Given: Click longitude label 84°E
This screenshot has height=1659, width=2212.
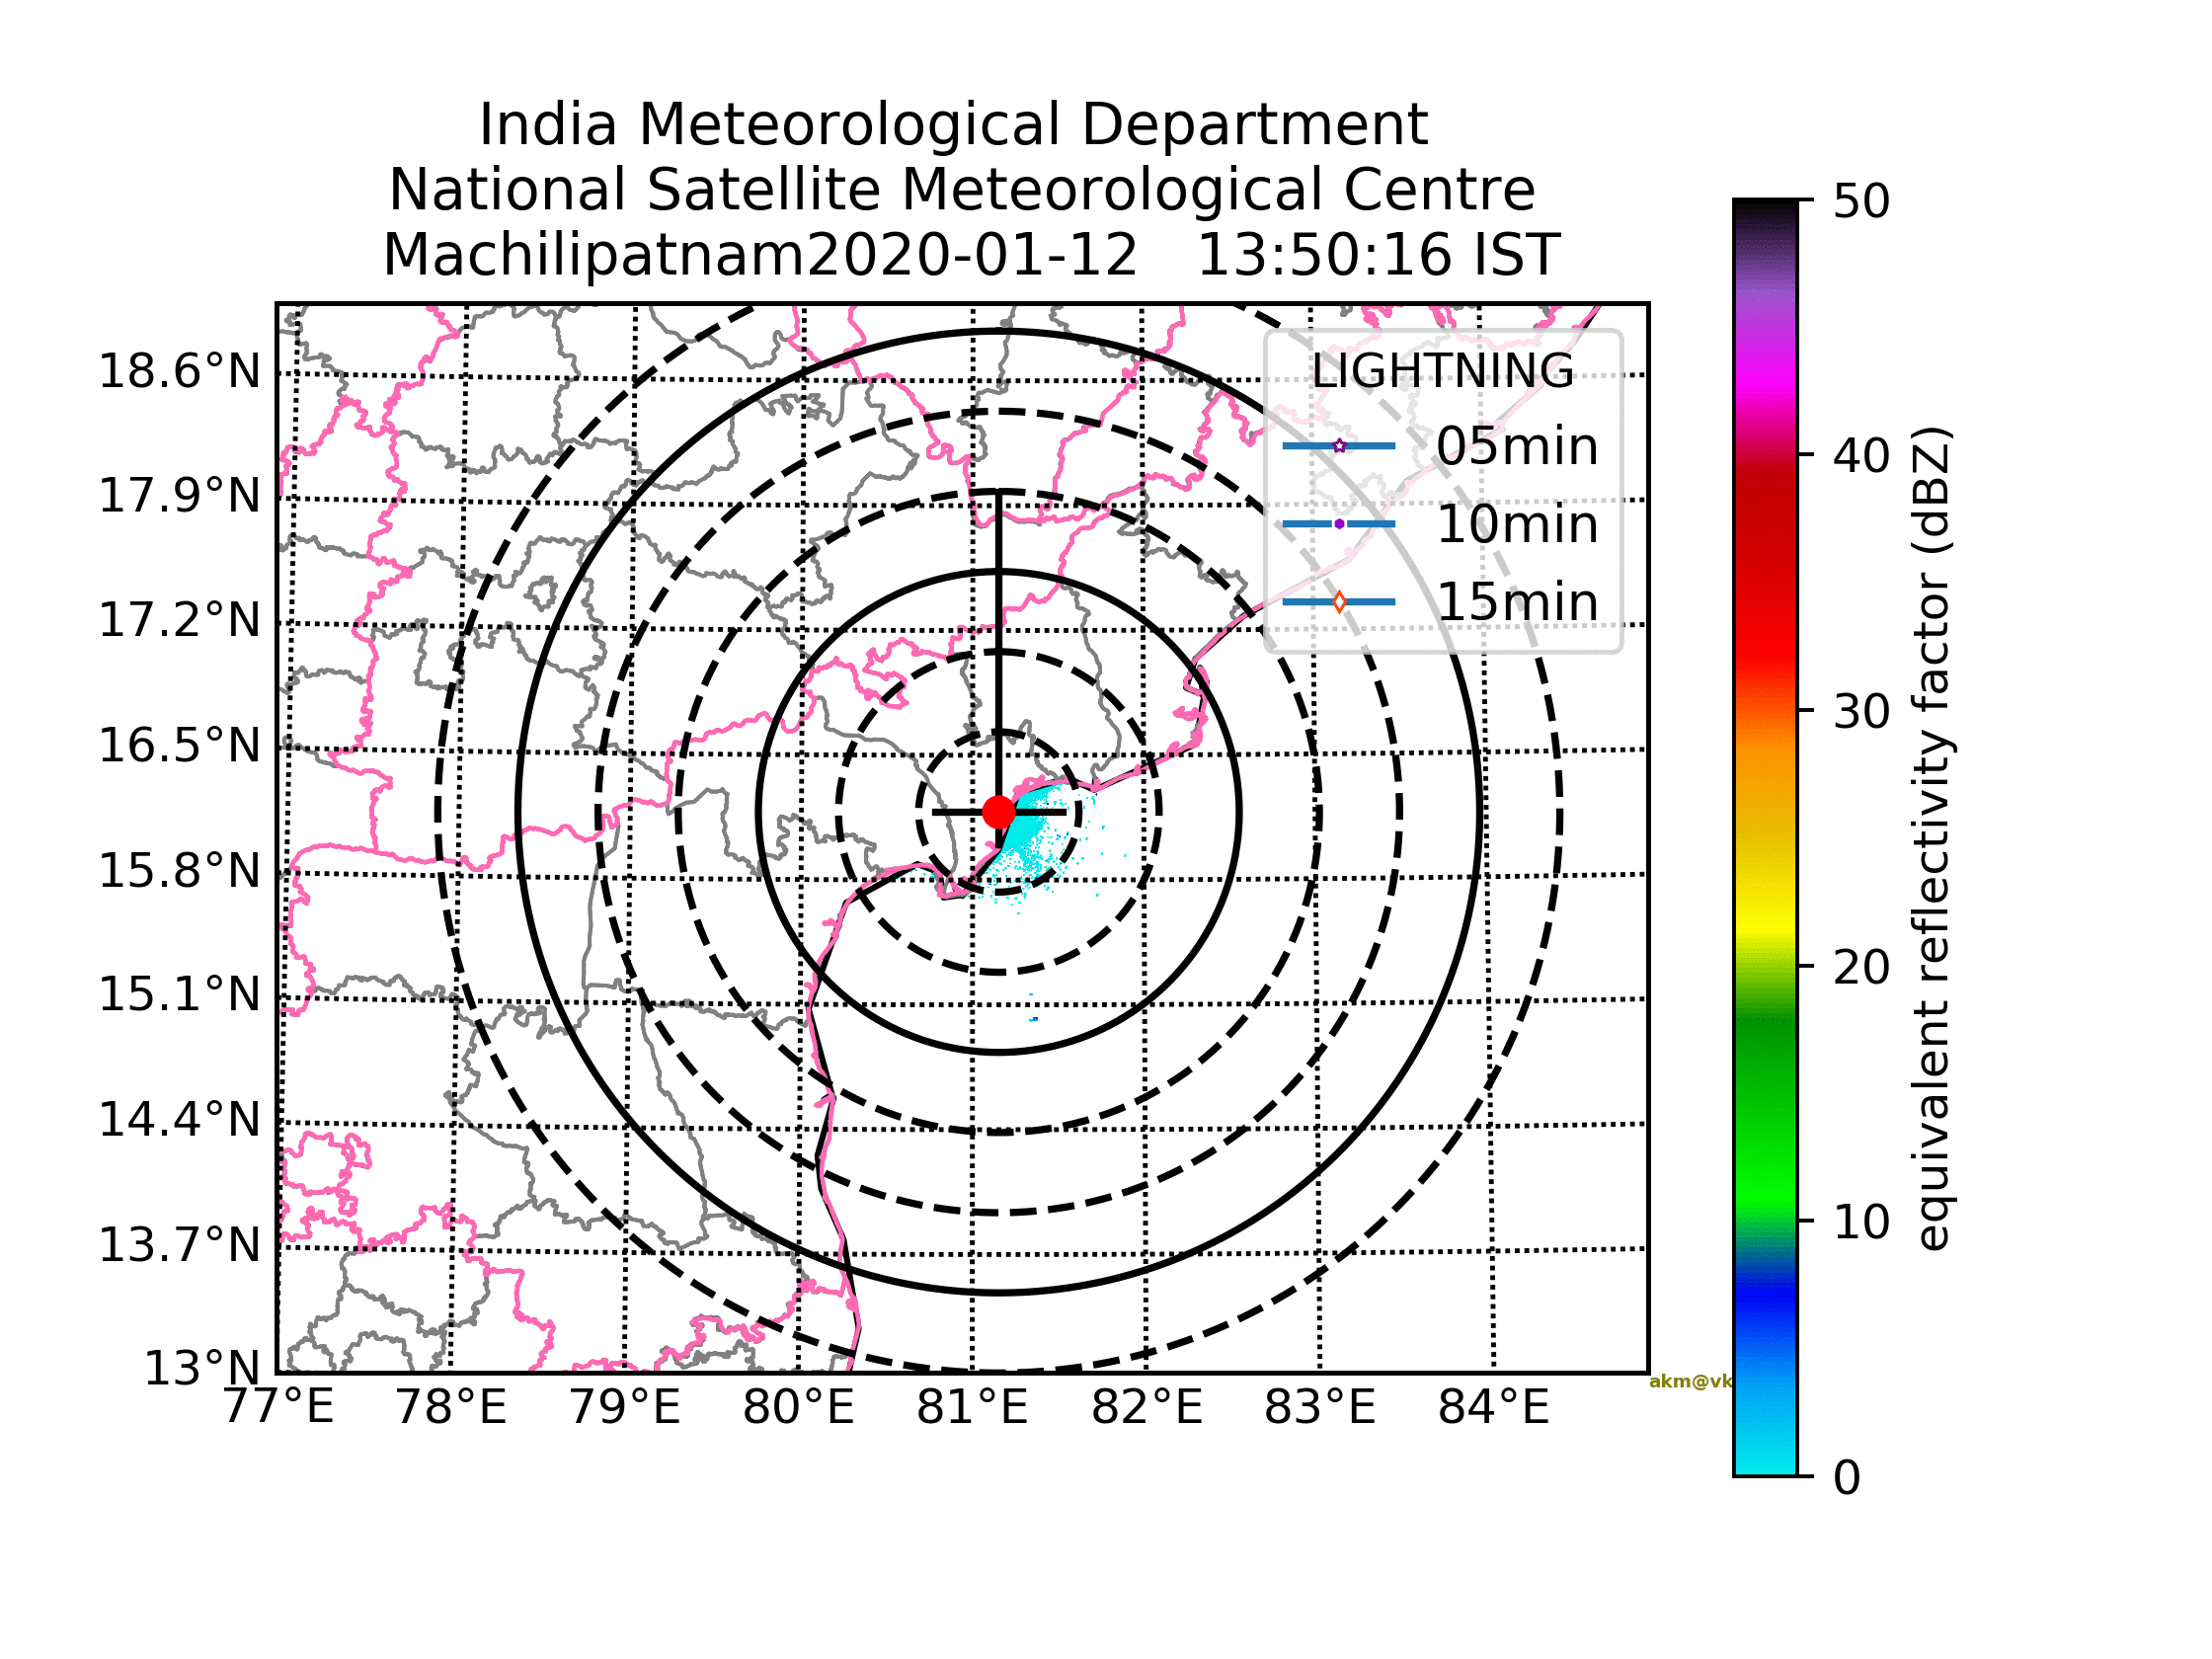Looking at the screenshot, I should click(x=1494, y=1408).
